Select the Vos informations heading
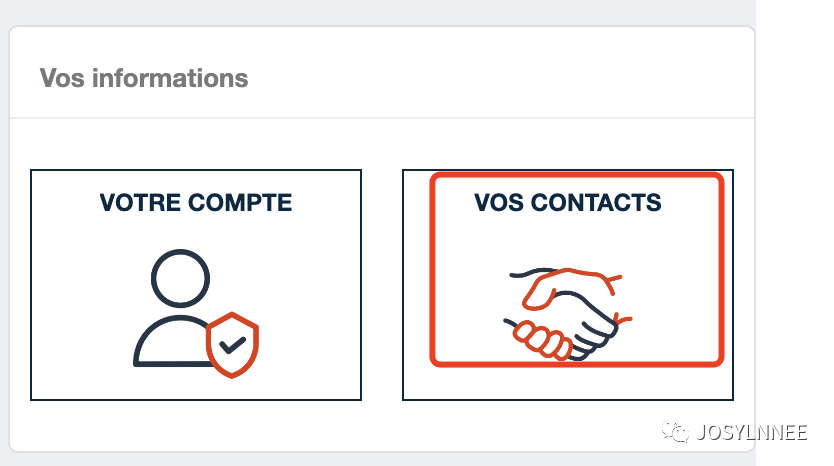 click(143, 77)
